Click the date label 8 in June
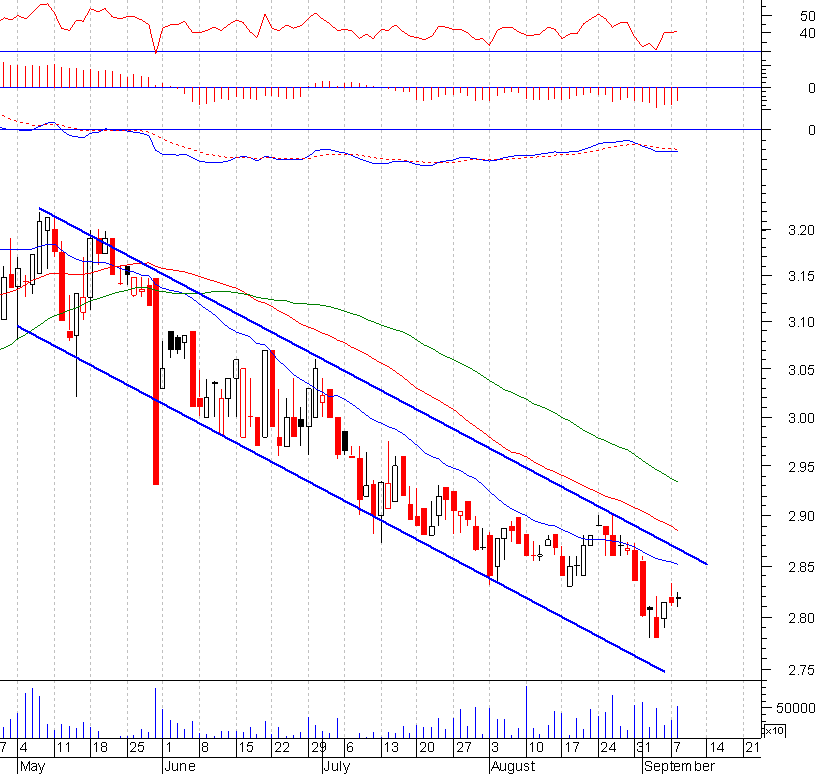The height and width of the screenshot is (774, 819). click(205, 747)
